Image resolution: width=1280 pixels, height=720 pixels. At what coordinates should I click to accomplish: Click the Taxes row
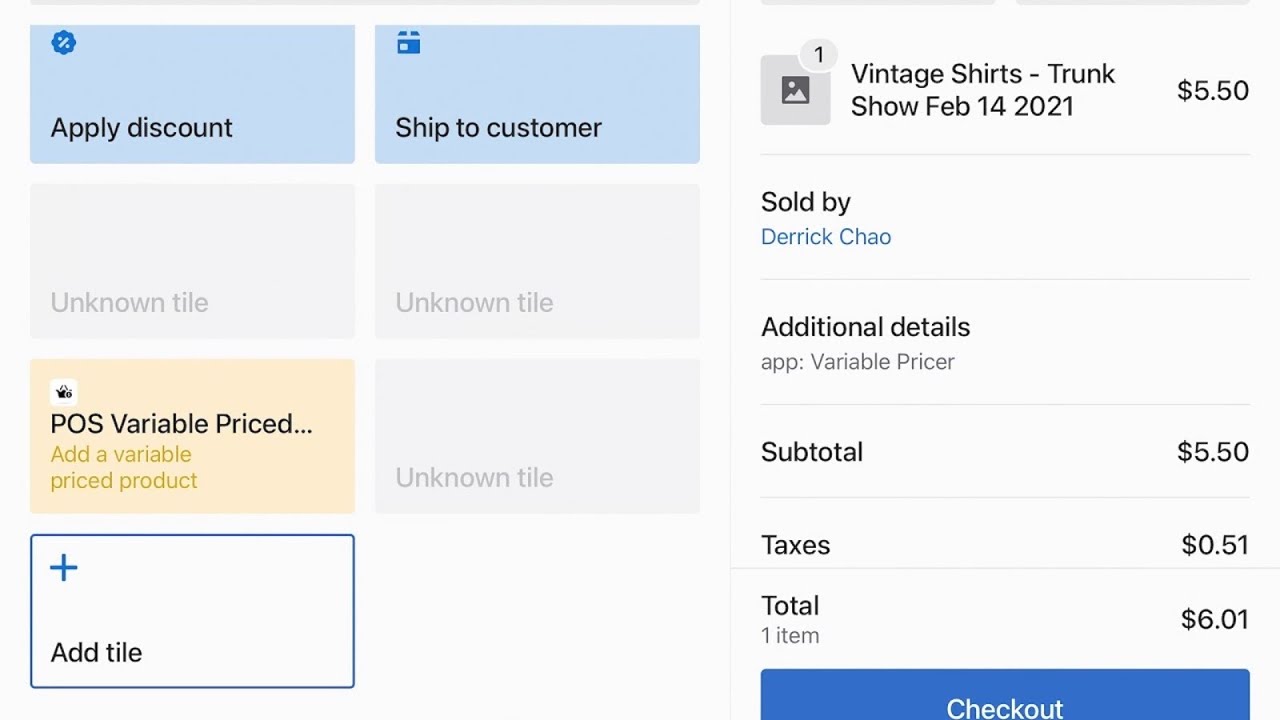click(x=1005, y=545)
